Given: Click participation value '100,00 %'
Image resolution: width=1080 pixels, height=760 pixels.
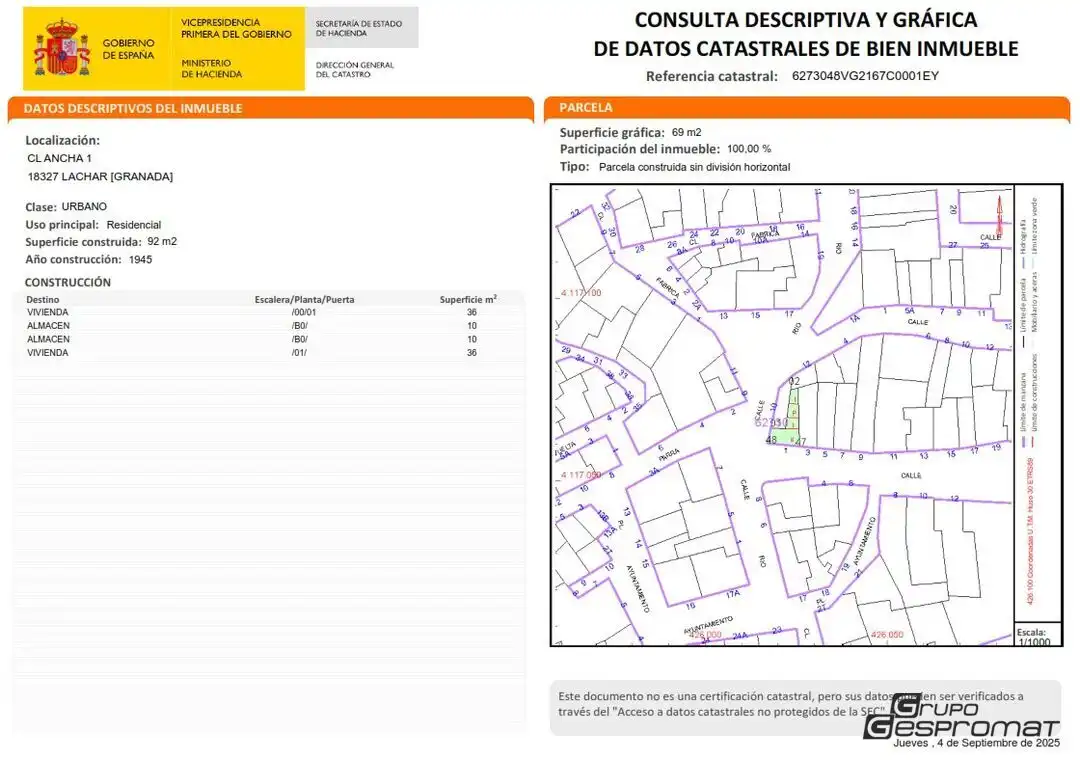Looking at the screenshot, I should point(749,149).
